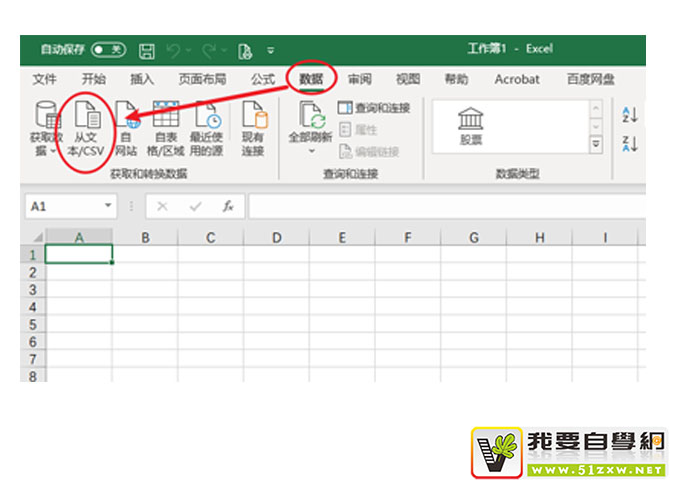Click the active cell A1
The image size is (700, 500).
point(79,254)
